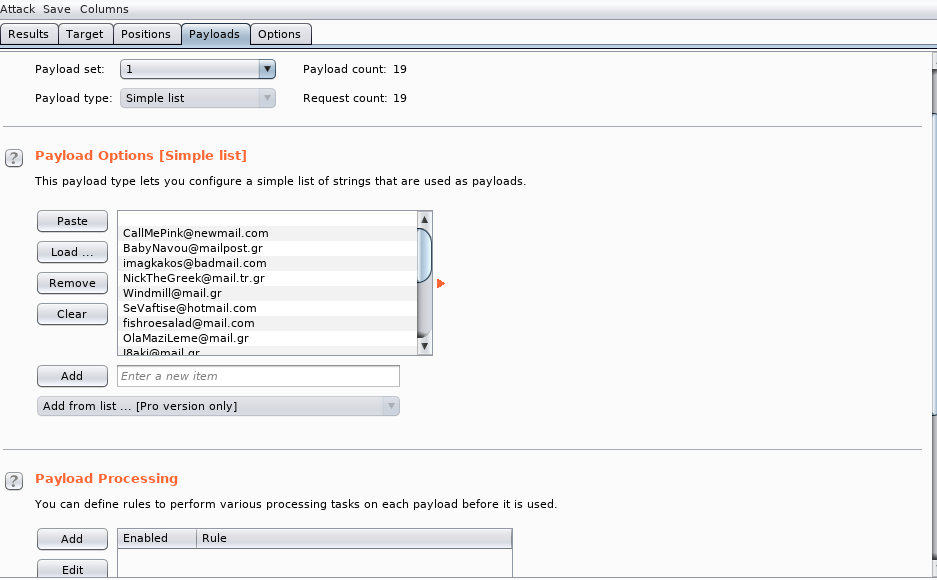Screen dimensions: 937x580
Task: Expand the Add from list dropdown
Action: coord(218,406)
